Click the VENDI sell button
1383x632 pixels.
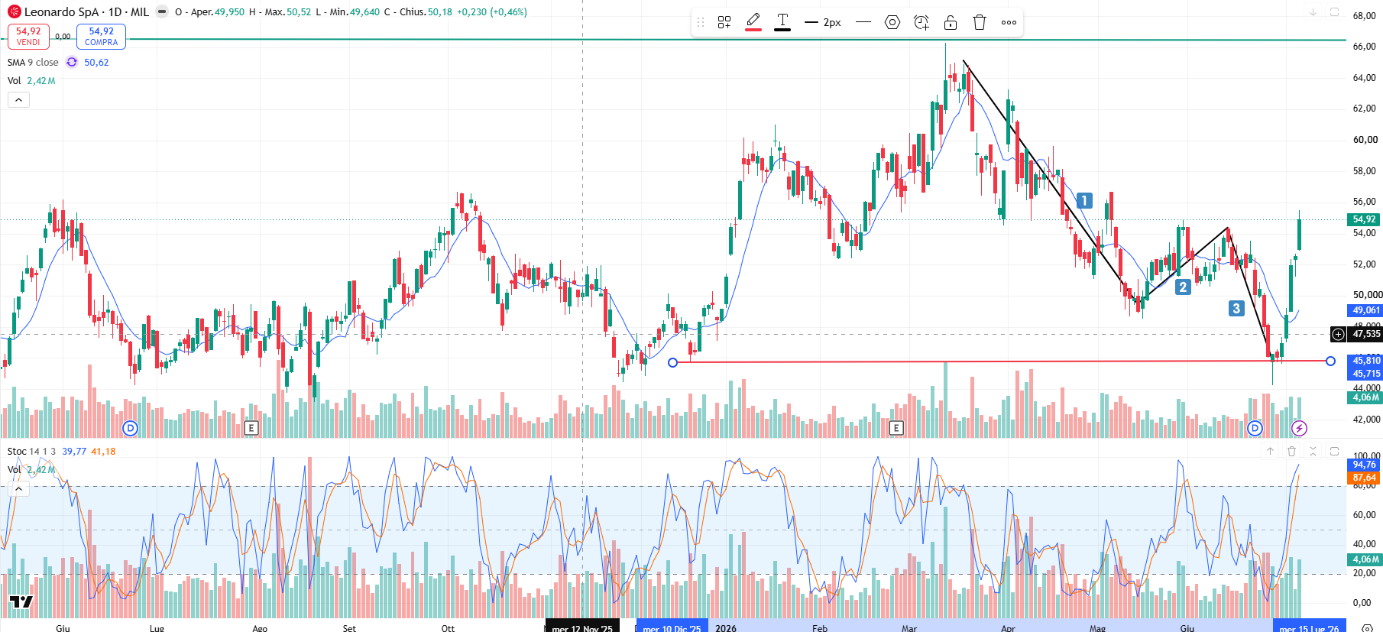tap(27, 37)
